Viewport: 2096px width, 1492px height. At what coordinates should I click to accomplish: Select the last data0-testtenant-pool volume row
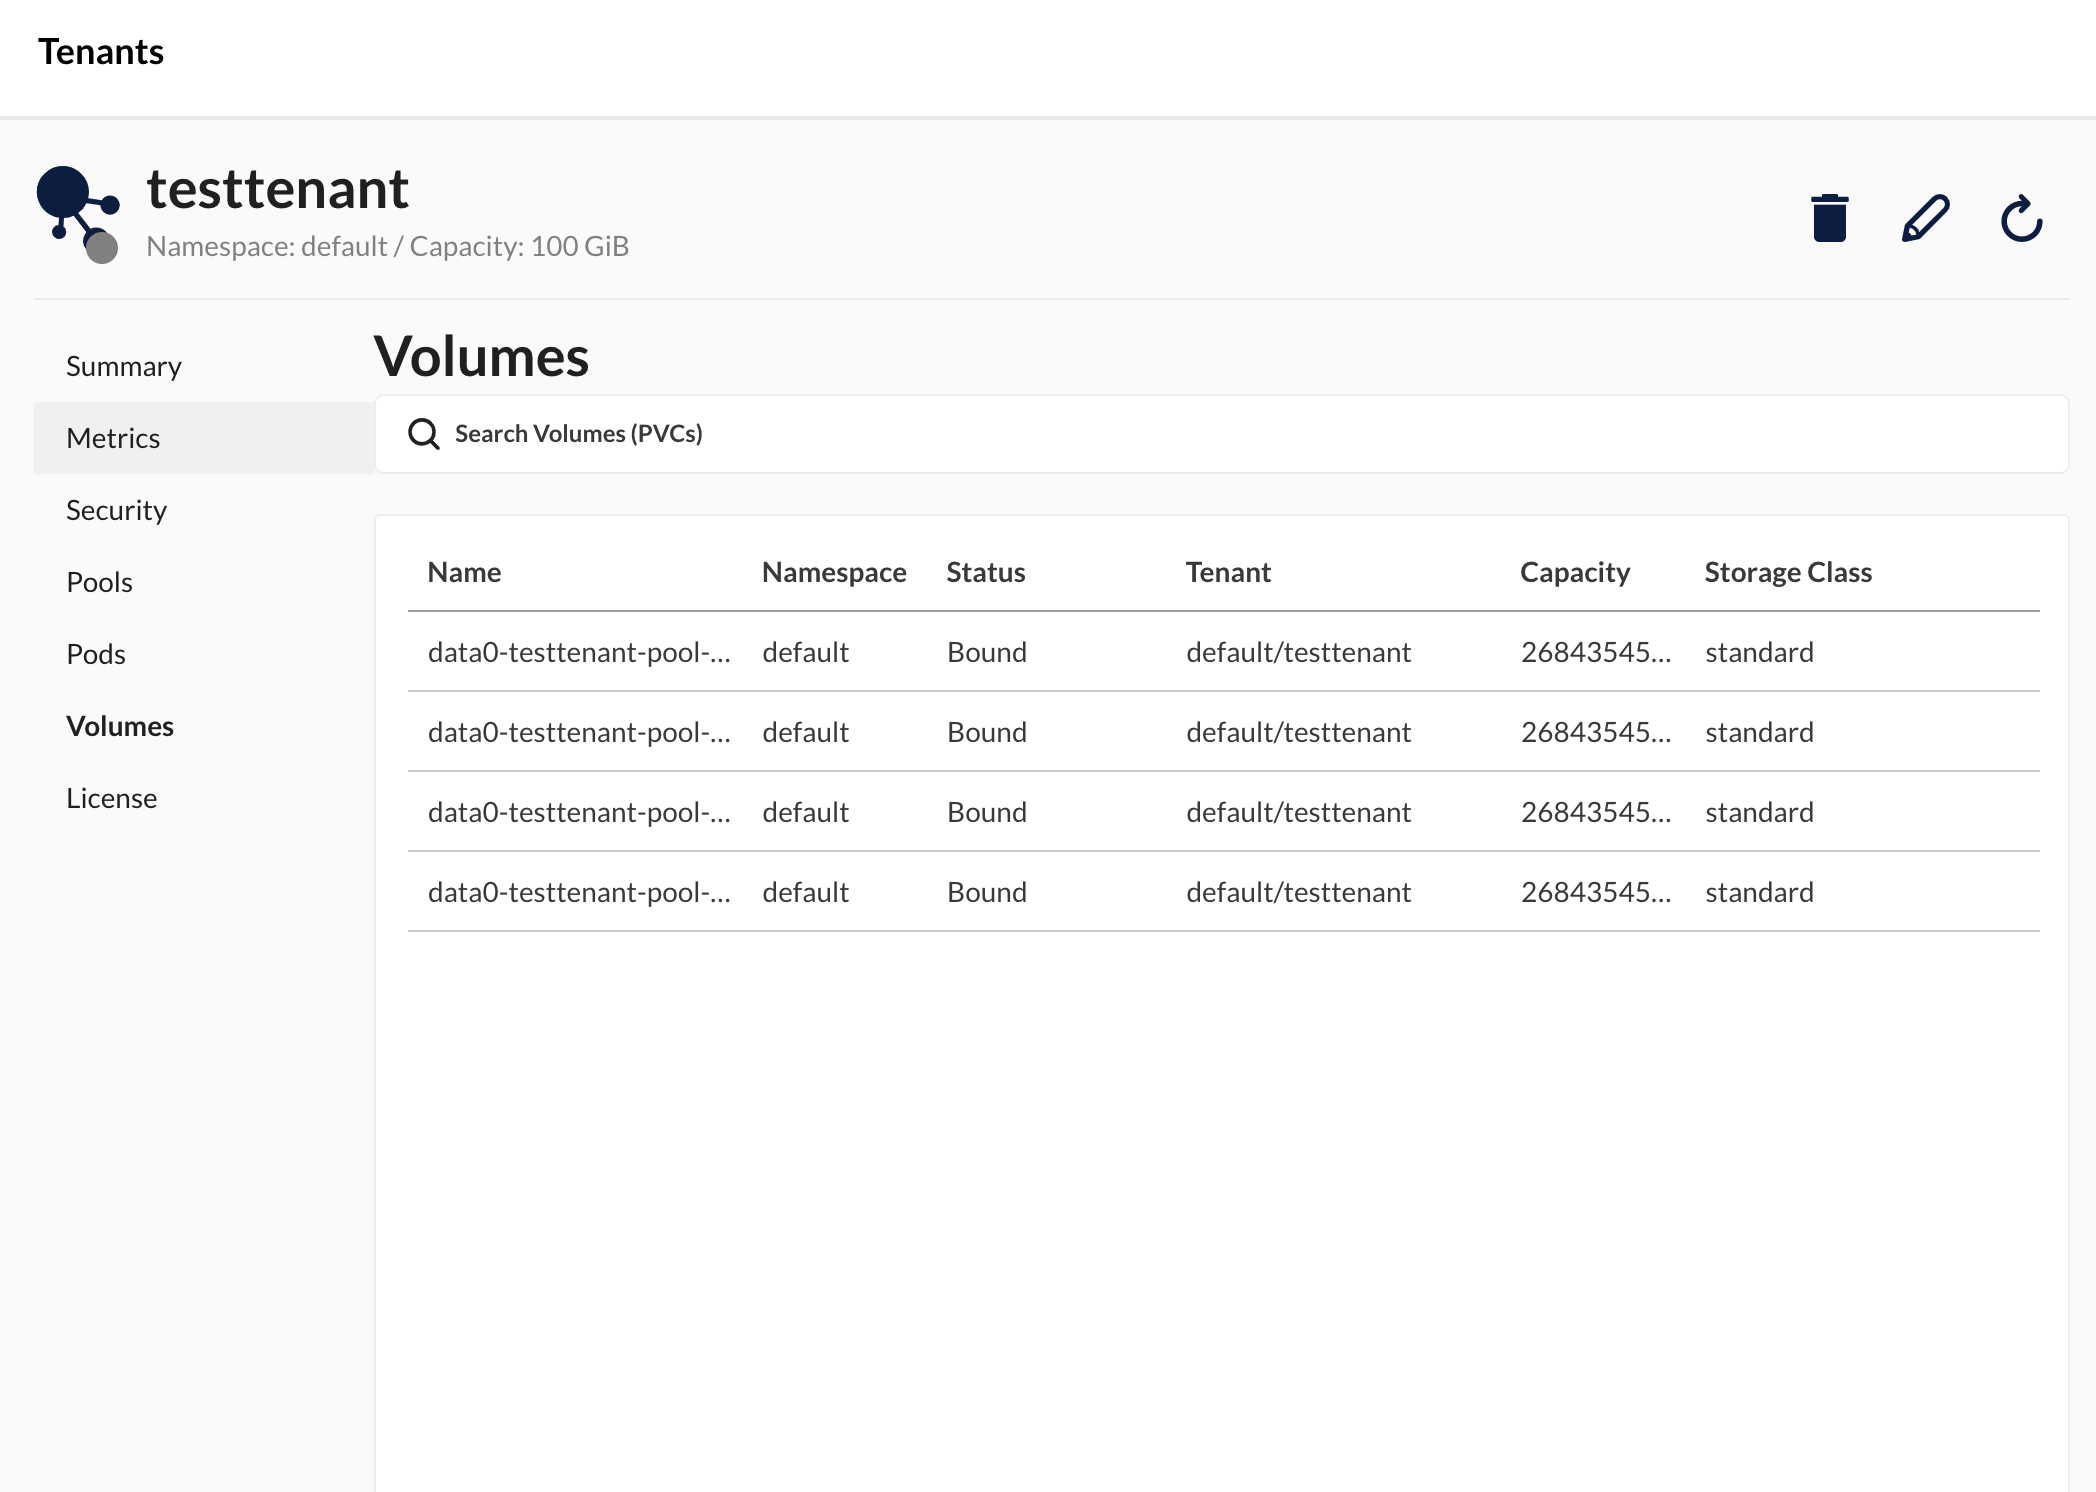579,892
